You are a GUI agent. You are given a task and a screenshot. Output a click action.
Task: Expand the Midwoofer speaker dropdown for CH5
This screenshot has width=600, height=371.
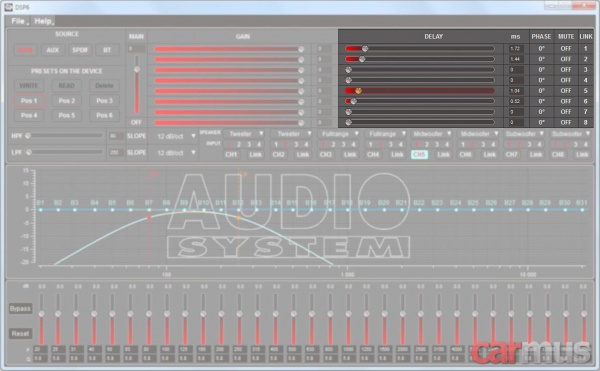432,134
